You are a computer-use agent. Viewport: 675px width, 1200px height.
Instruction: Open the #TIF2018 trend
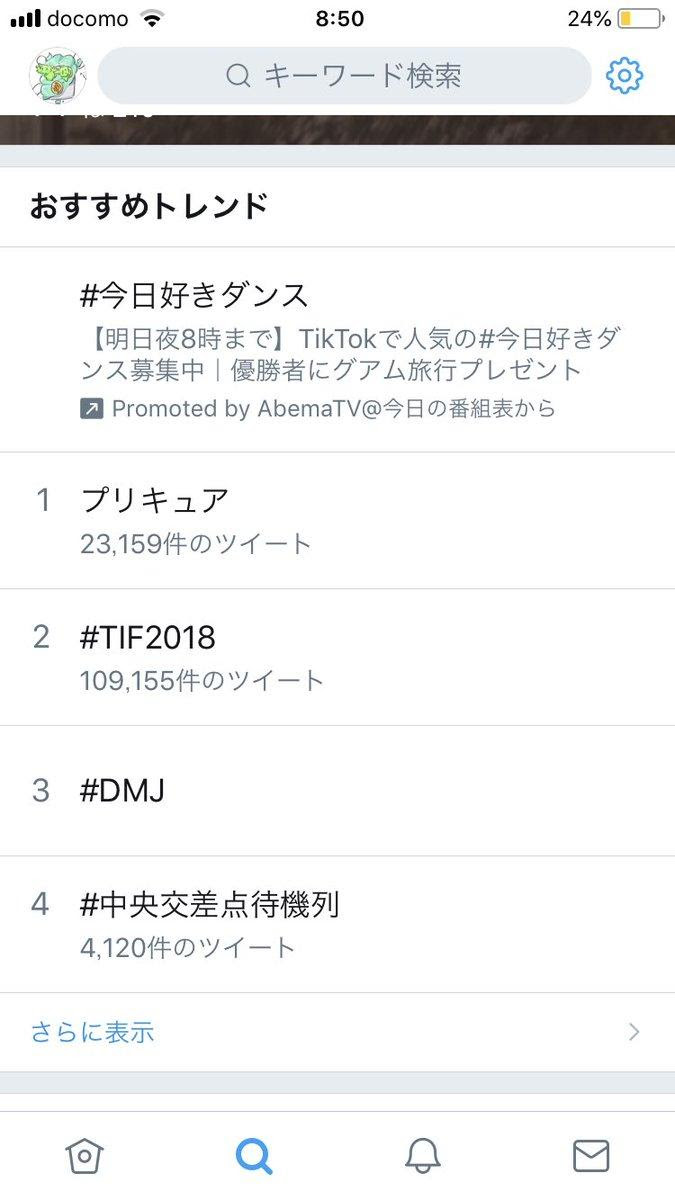337,657
